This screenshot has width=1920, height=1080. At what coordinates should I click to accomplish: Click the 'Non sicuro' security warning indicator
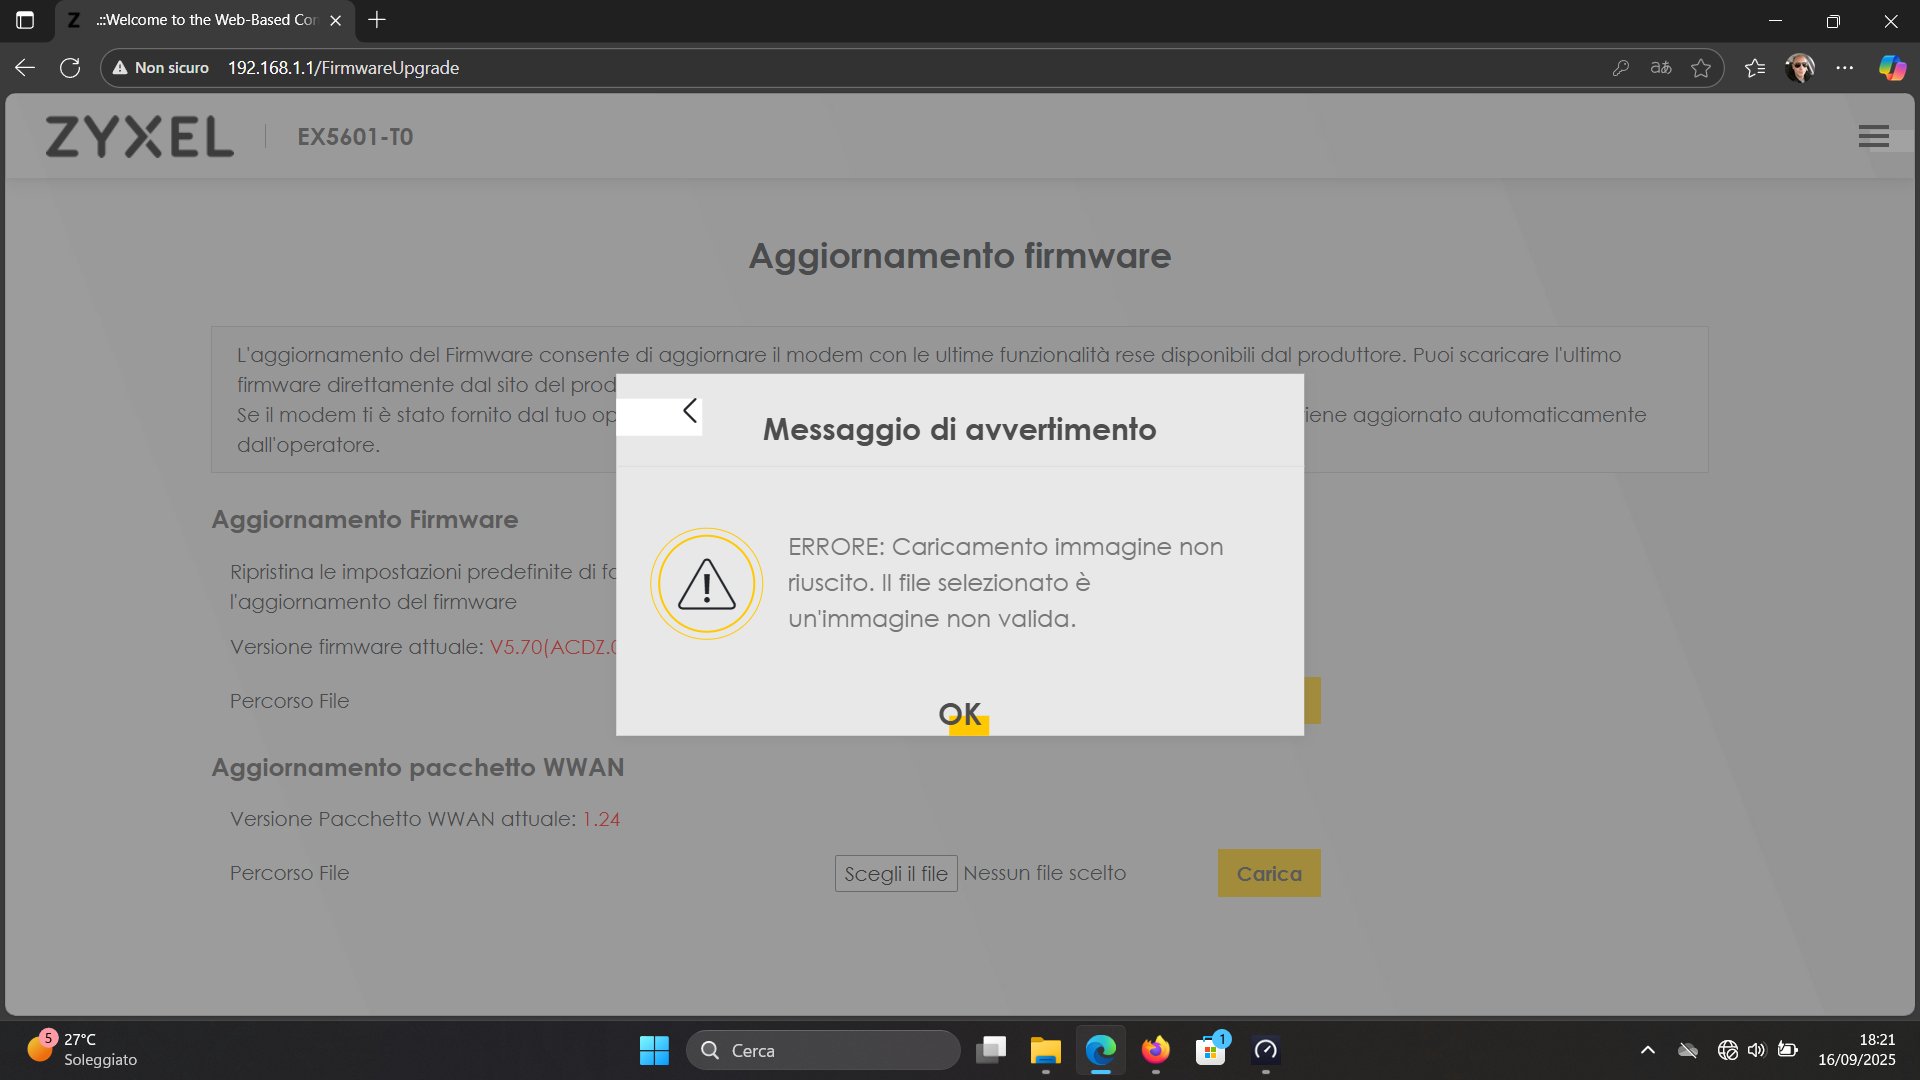[x=161, y=68]
